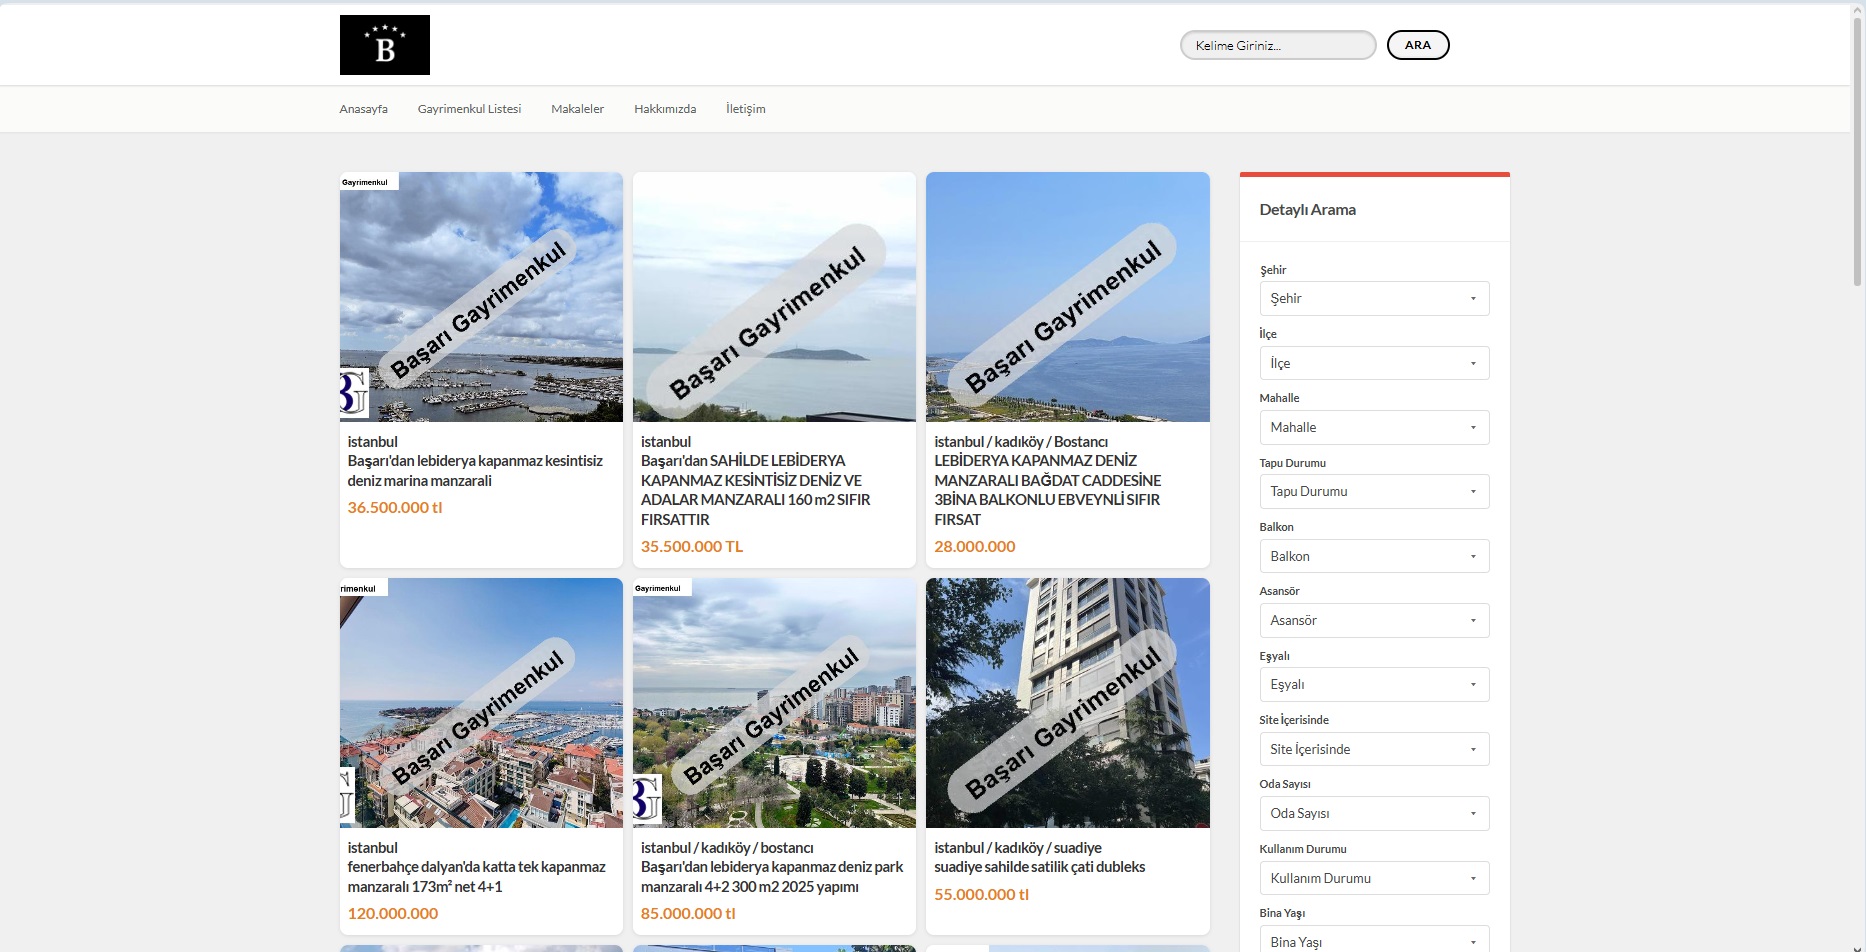The height and width of the screenshot is (952, 1866).
Task: Click the price 120.000.000
Action: [x=393, y=914]
